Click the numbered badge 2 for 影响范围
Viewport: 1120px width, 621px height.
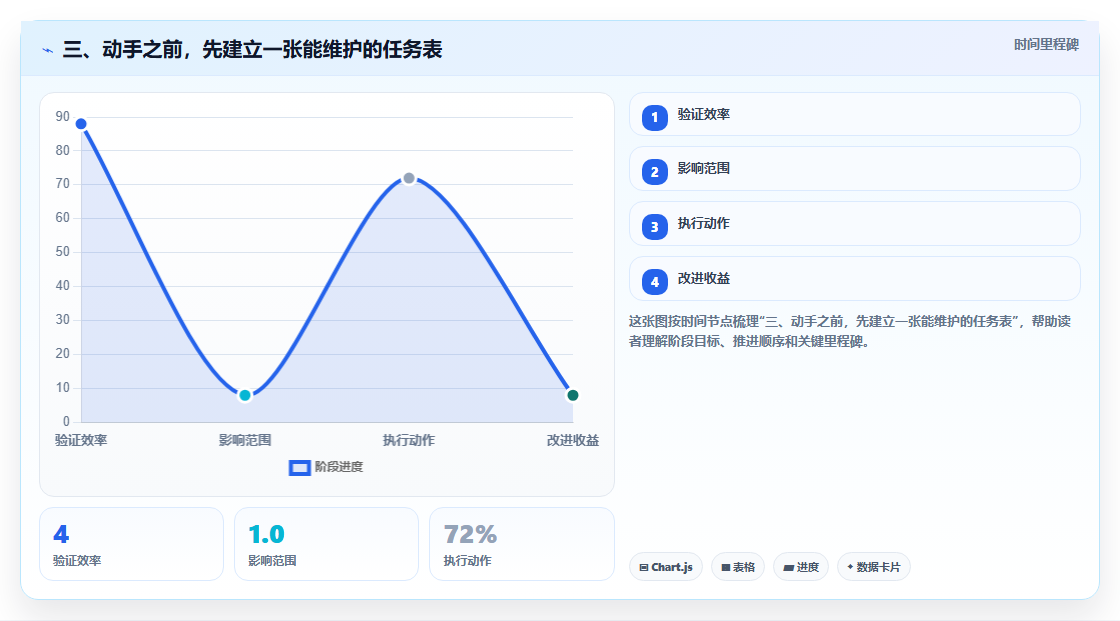pyautogui.click(x=654, y=172)
